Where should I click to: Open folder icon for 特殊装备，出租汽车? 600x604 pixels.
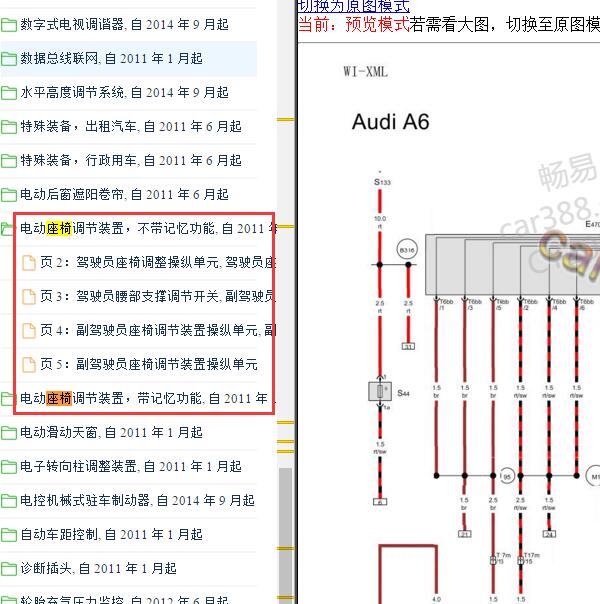click(8, 127)
